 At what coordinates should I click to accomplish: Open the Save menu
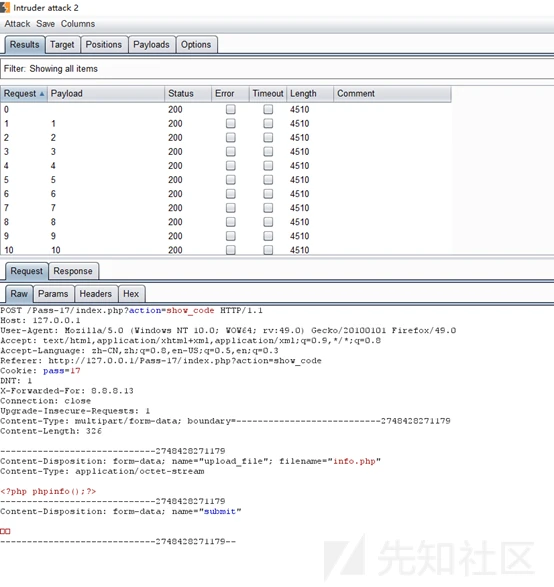pos(45,24)
